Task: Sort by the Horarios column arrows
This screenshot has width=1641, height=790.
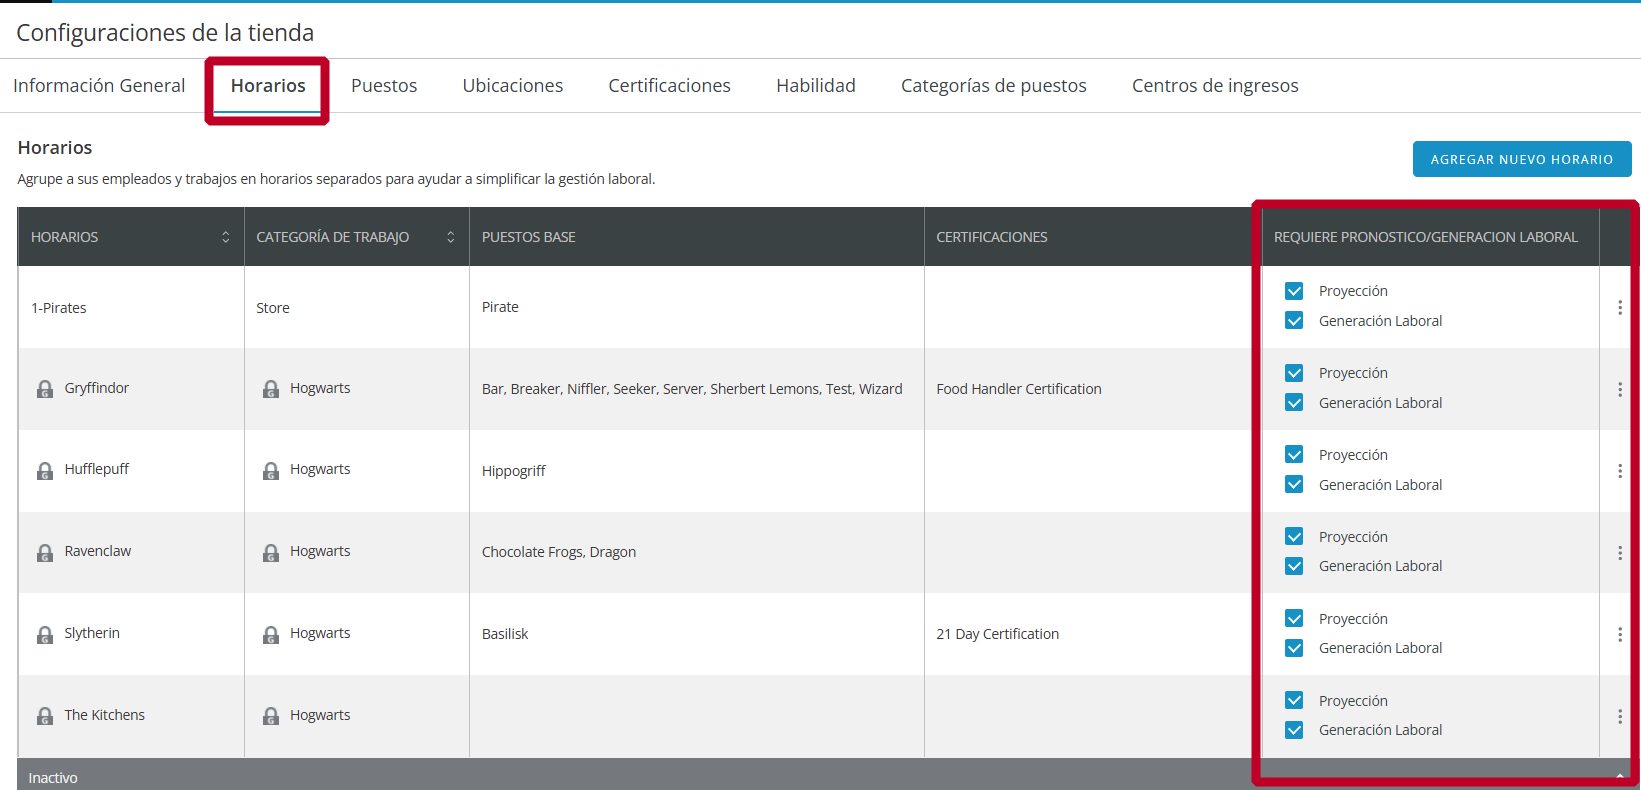Action: tap(226, 237)
